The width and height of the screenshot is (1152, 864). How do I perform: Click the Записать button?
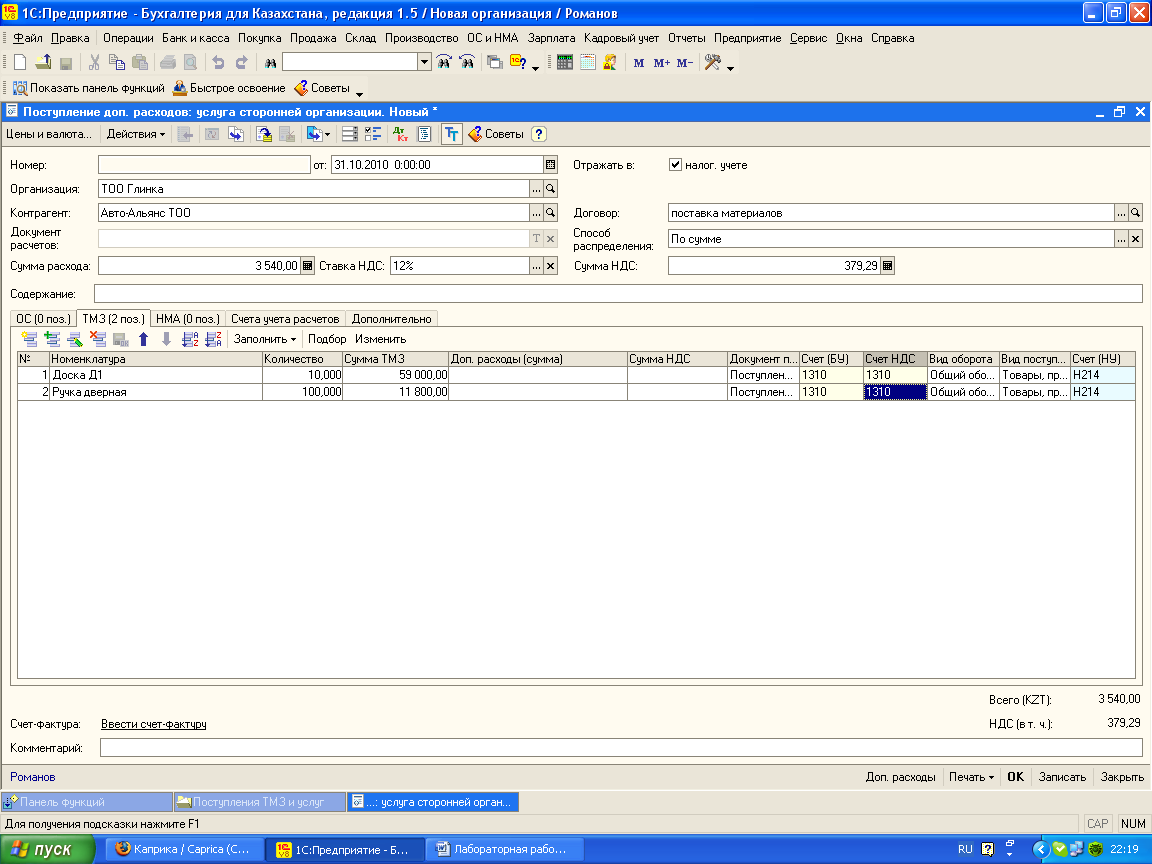[x=1062, y=777]
